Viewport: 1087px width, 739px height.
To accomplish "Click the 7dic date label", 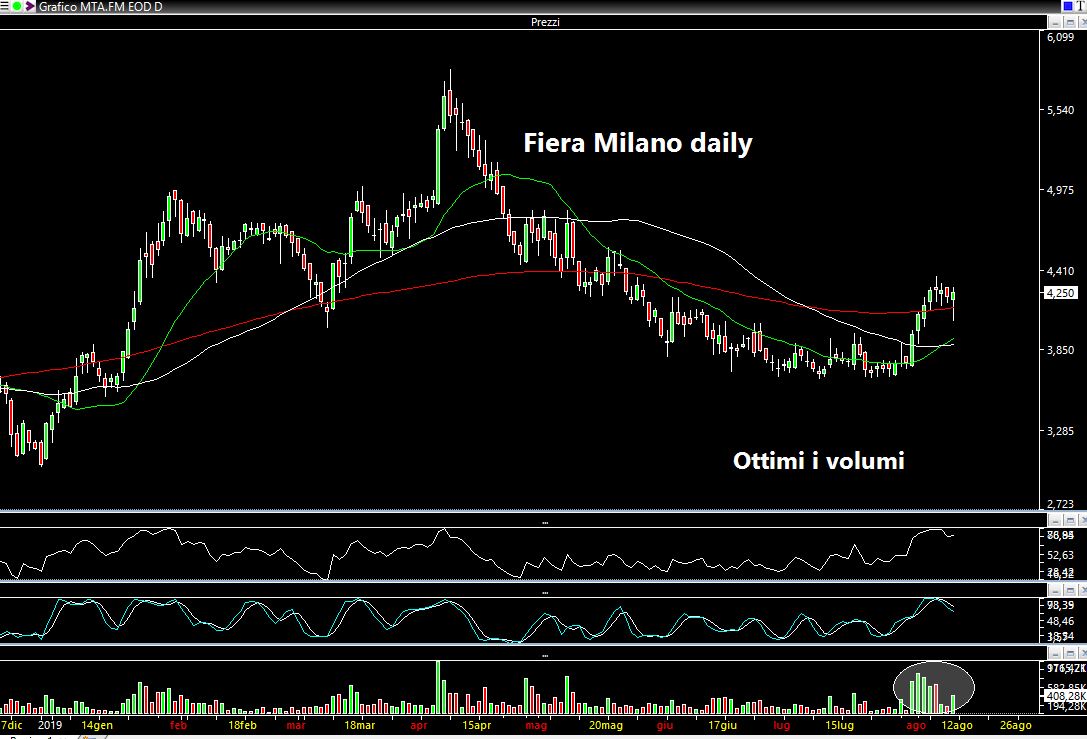I will [x=12, y=725].
